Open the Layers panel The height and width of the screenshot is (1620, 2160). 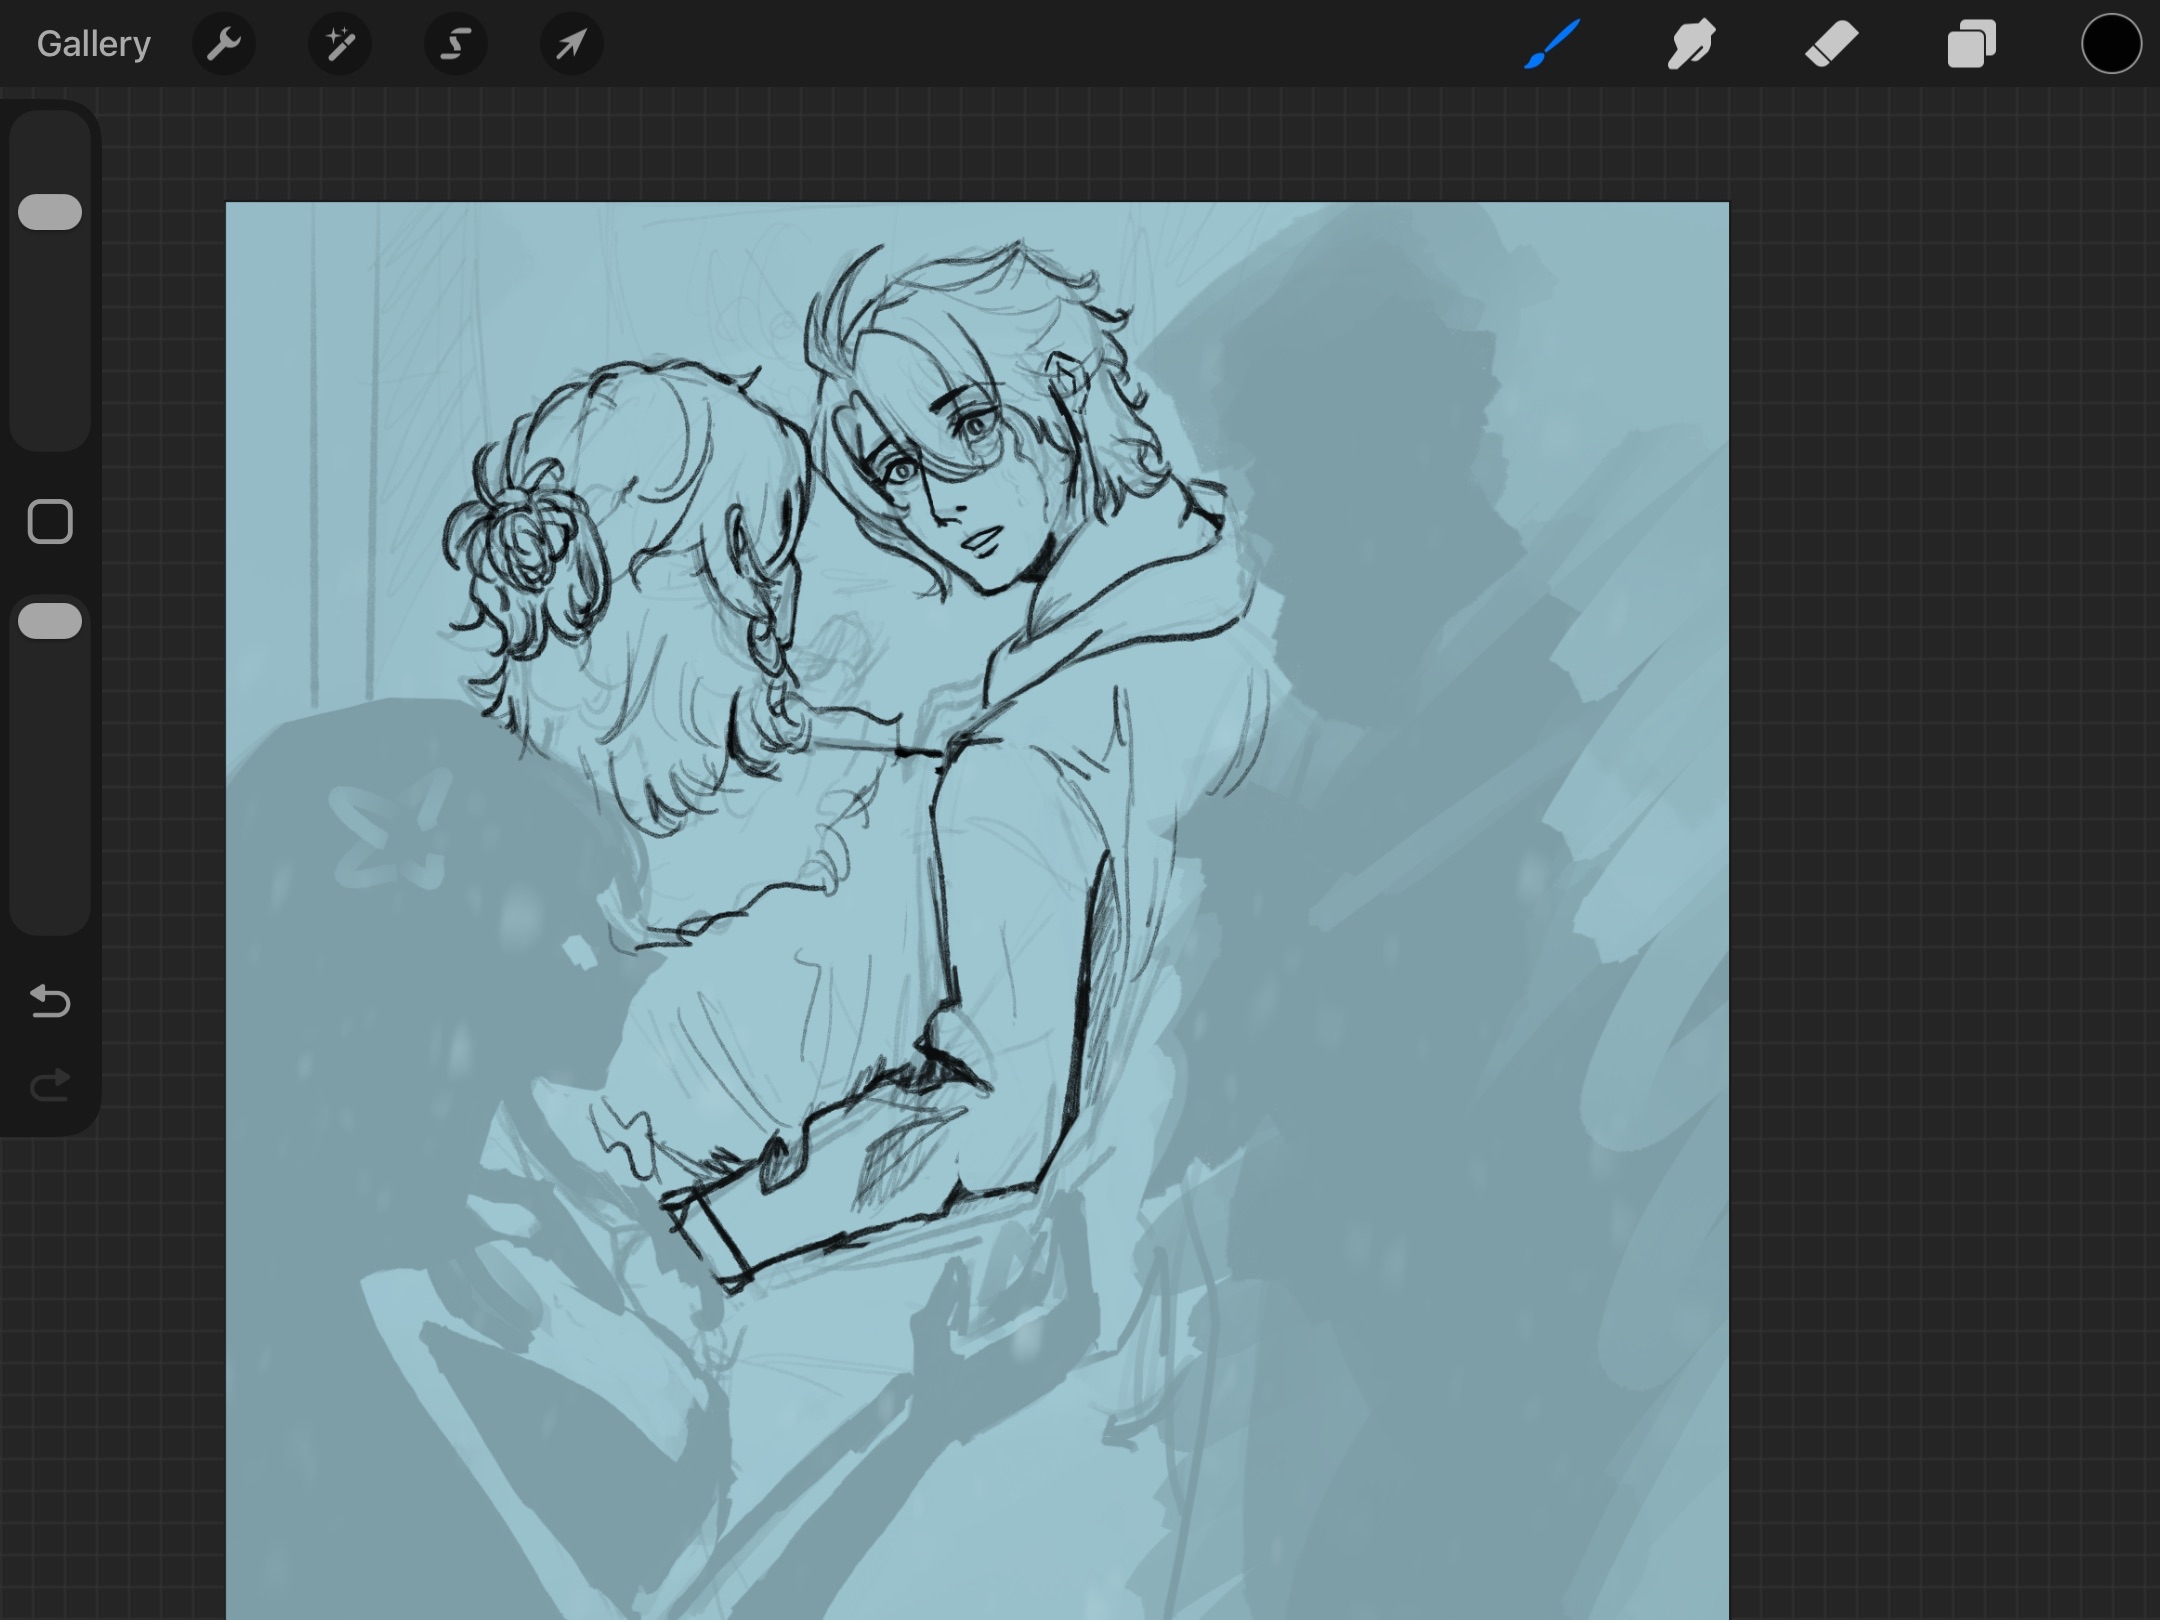coord(1971,44)
